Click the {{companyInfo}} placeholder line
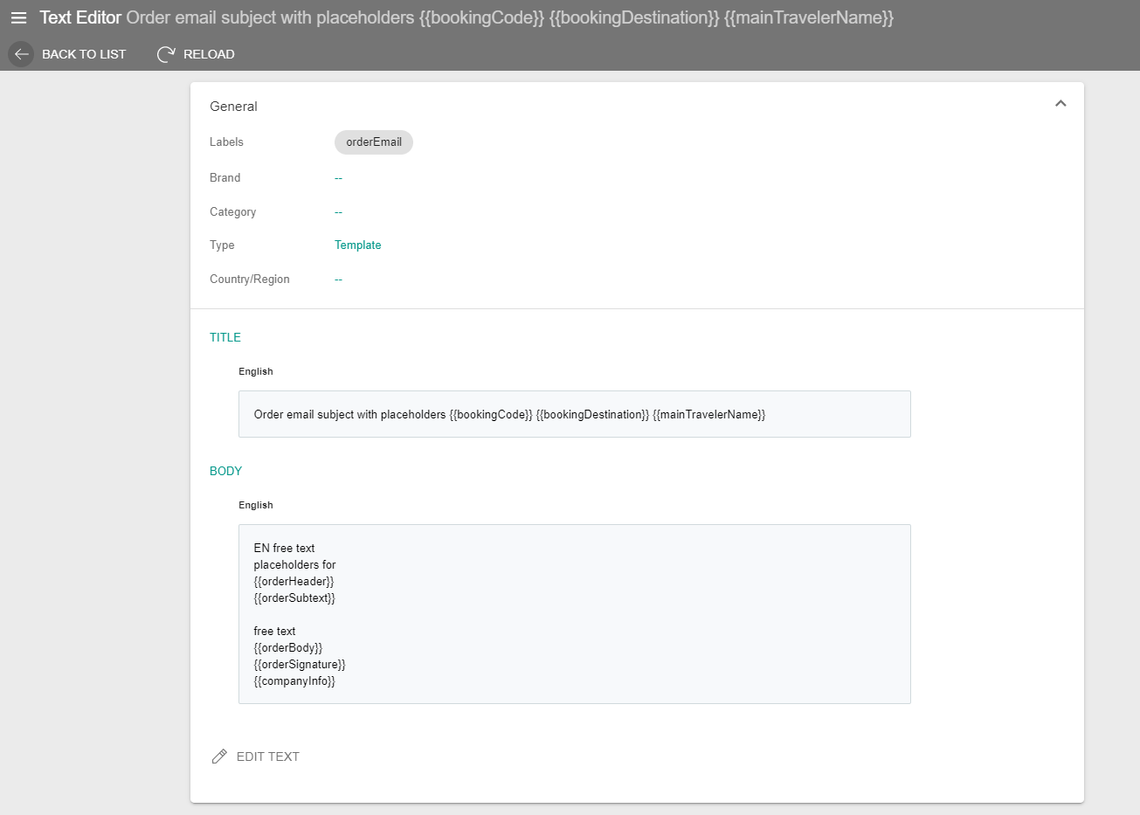This screenshot has height=815, width=1140. click(x=294, y=681)
